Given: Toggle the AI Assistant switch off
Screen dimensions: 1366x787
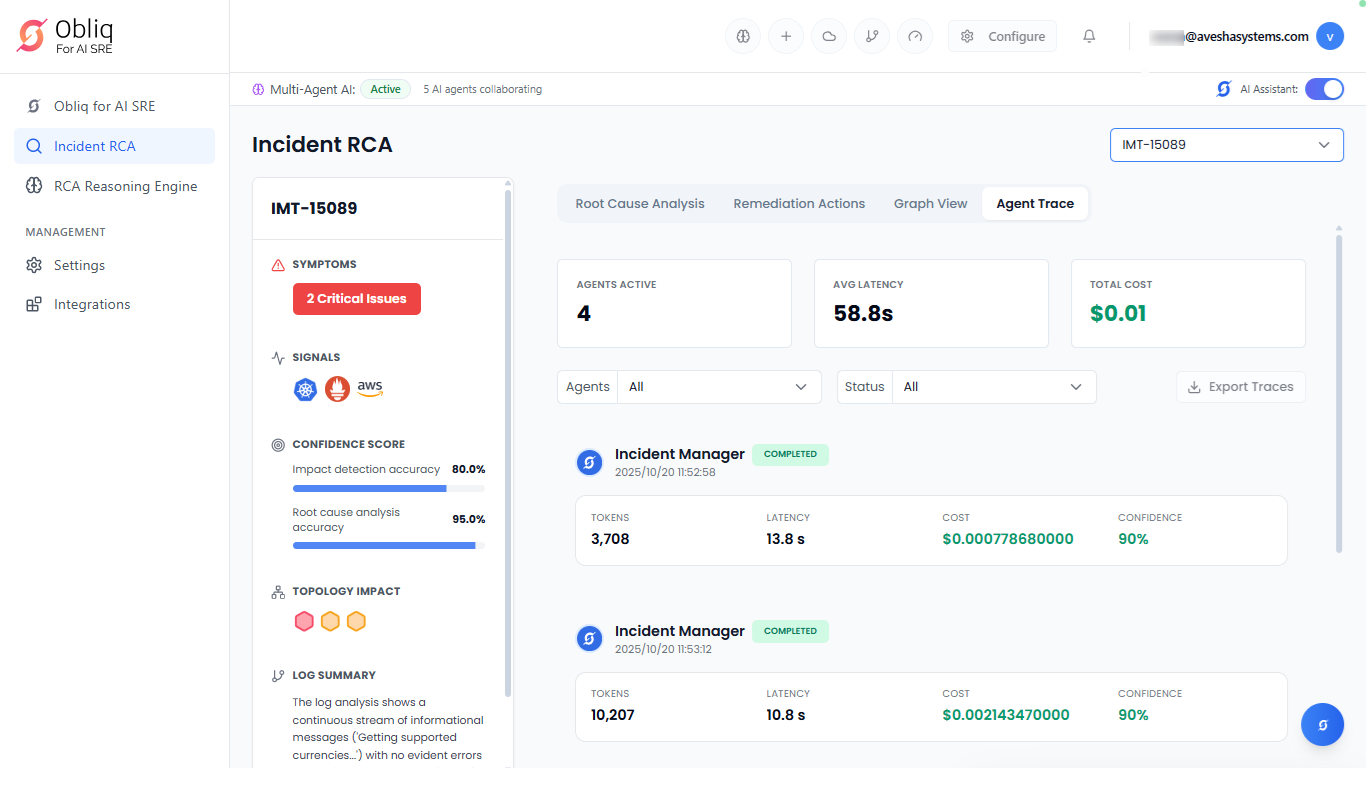Looking at the screenshot, I should pos(1324,89).
